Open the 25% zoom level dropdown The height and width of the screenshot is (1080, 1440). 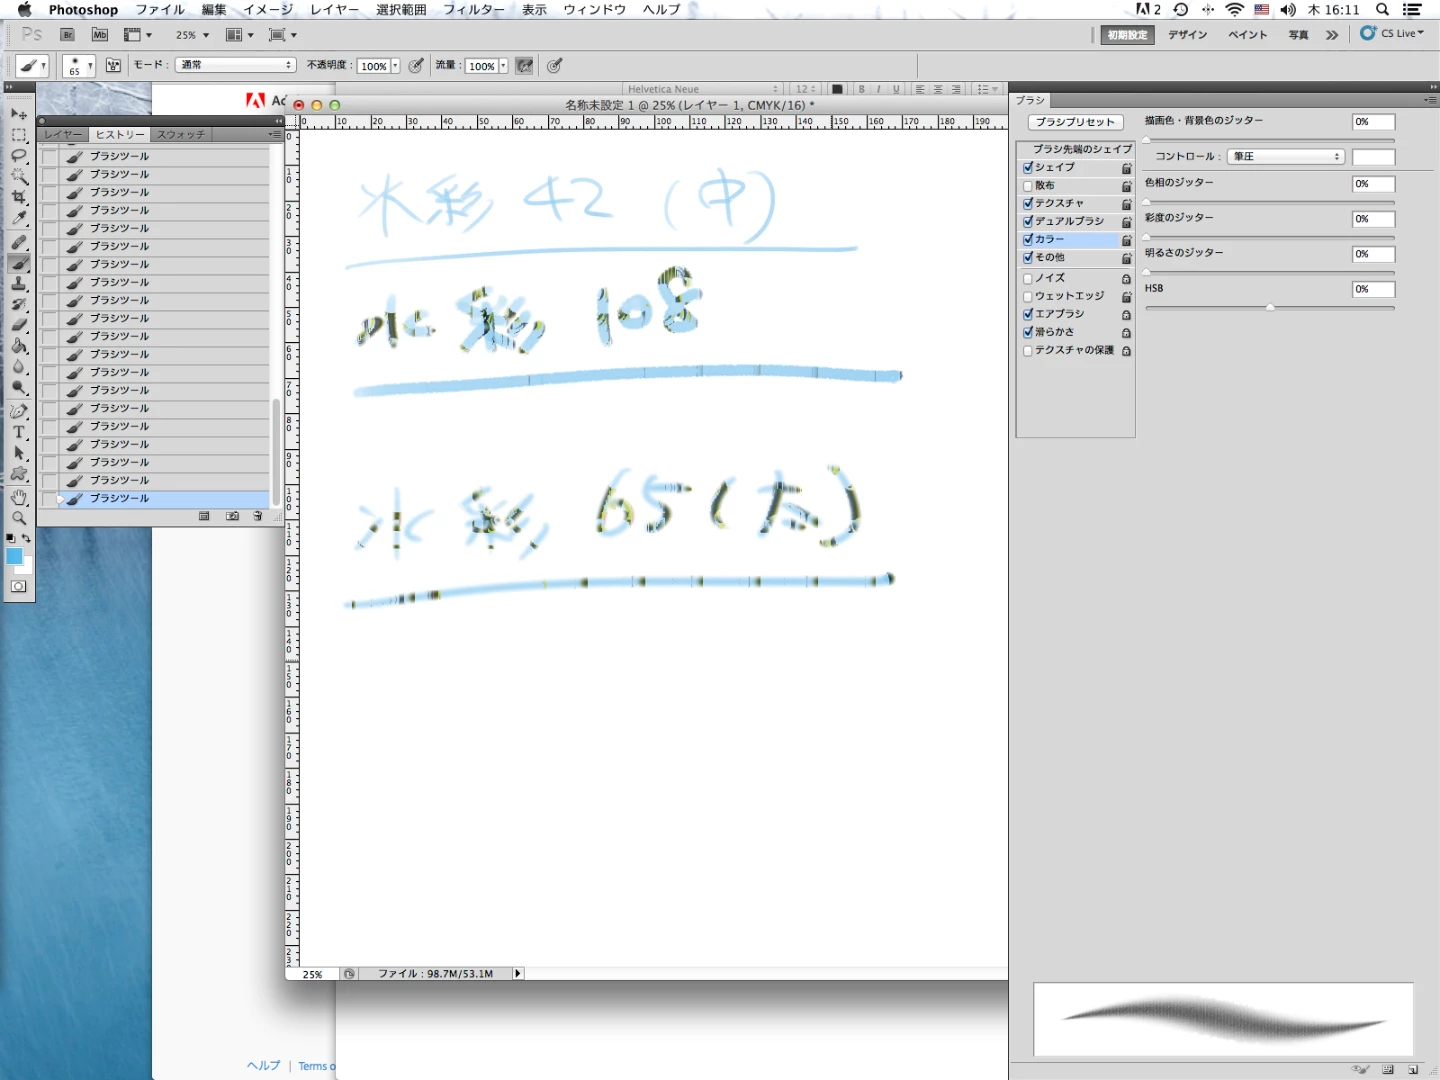pyautogui.click(x=193, y=35)
